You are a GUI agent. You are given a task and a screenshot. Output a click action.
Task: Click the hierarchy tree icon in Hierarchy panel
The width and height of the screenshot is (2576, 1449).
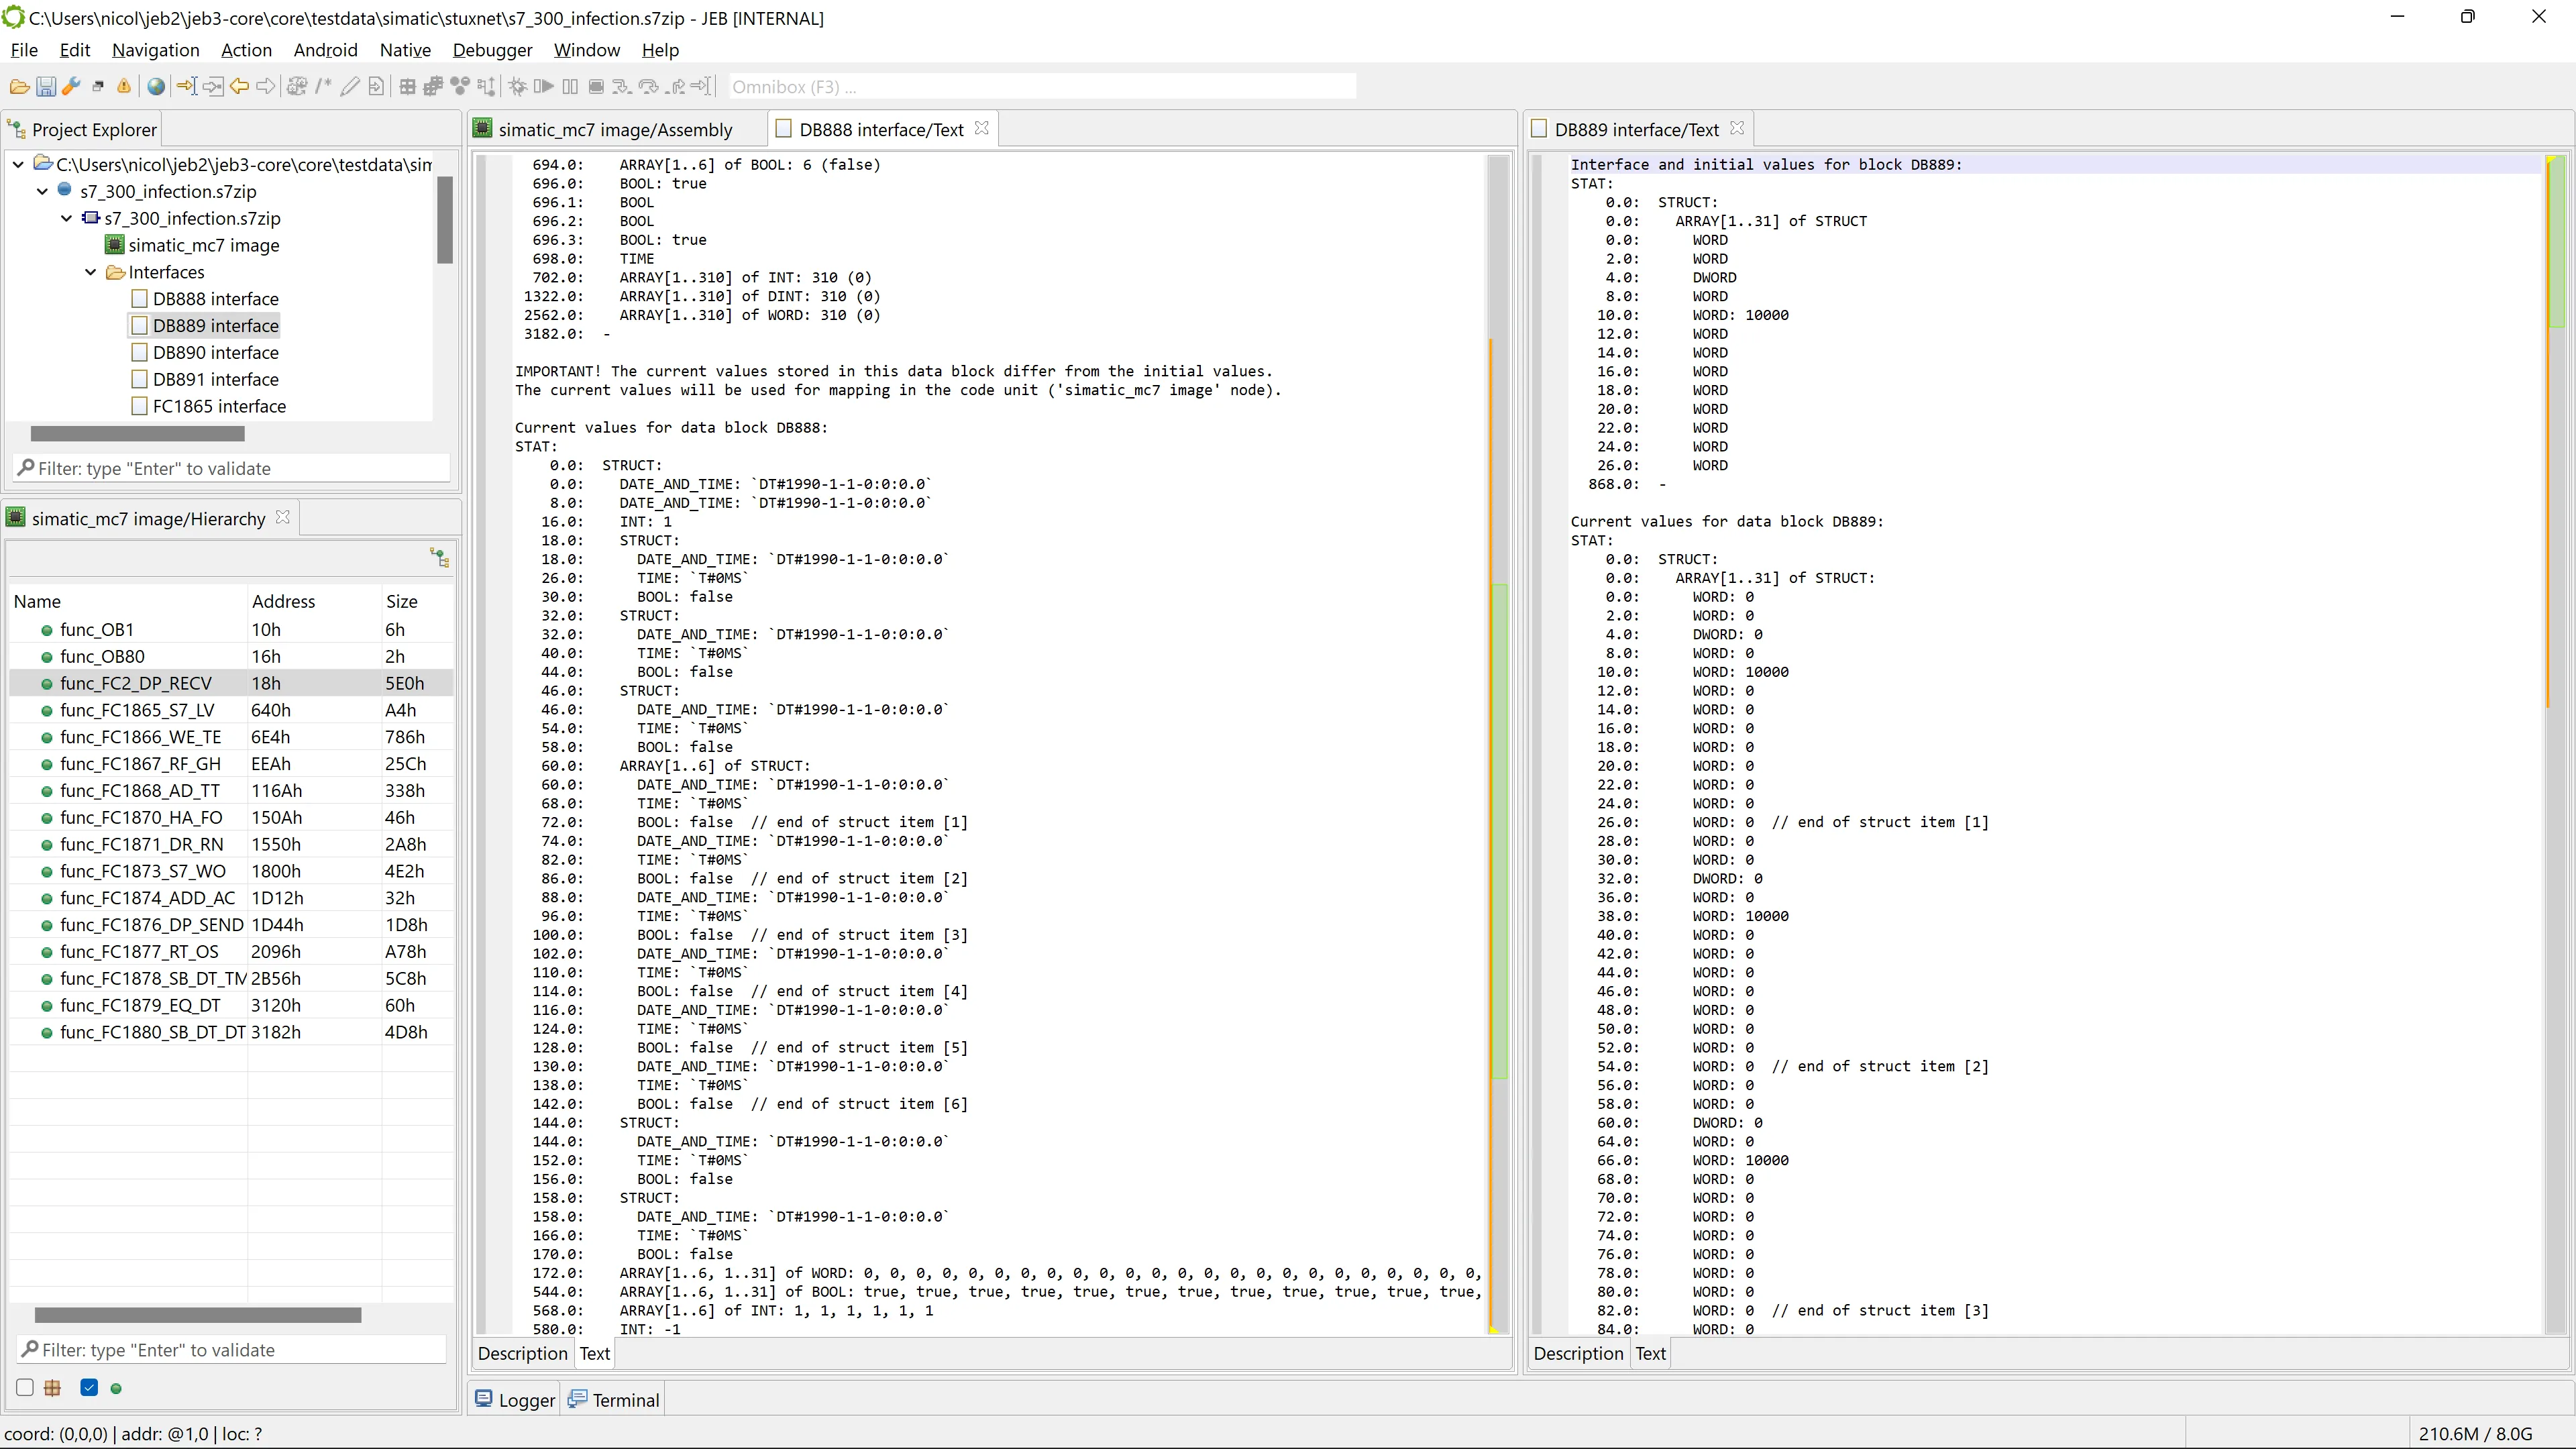pos(439,557)
